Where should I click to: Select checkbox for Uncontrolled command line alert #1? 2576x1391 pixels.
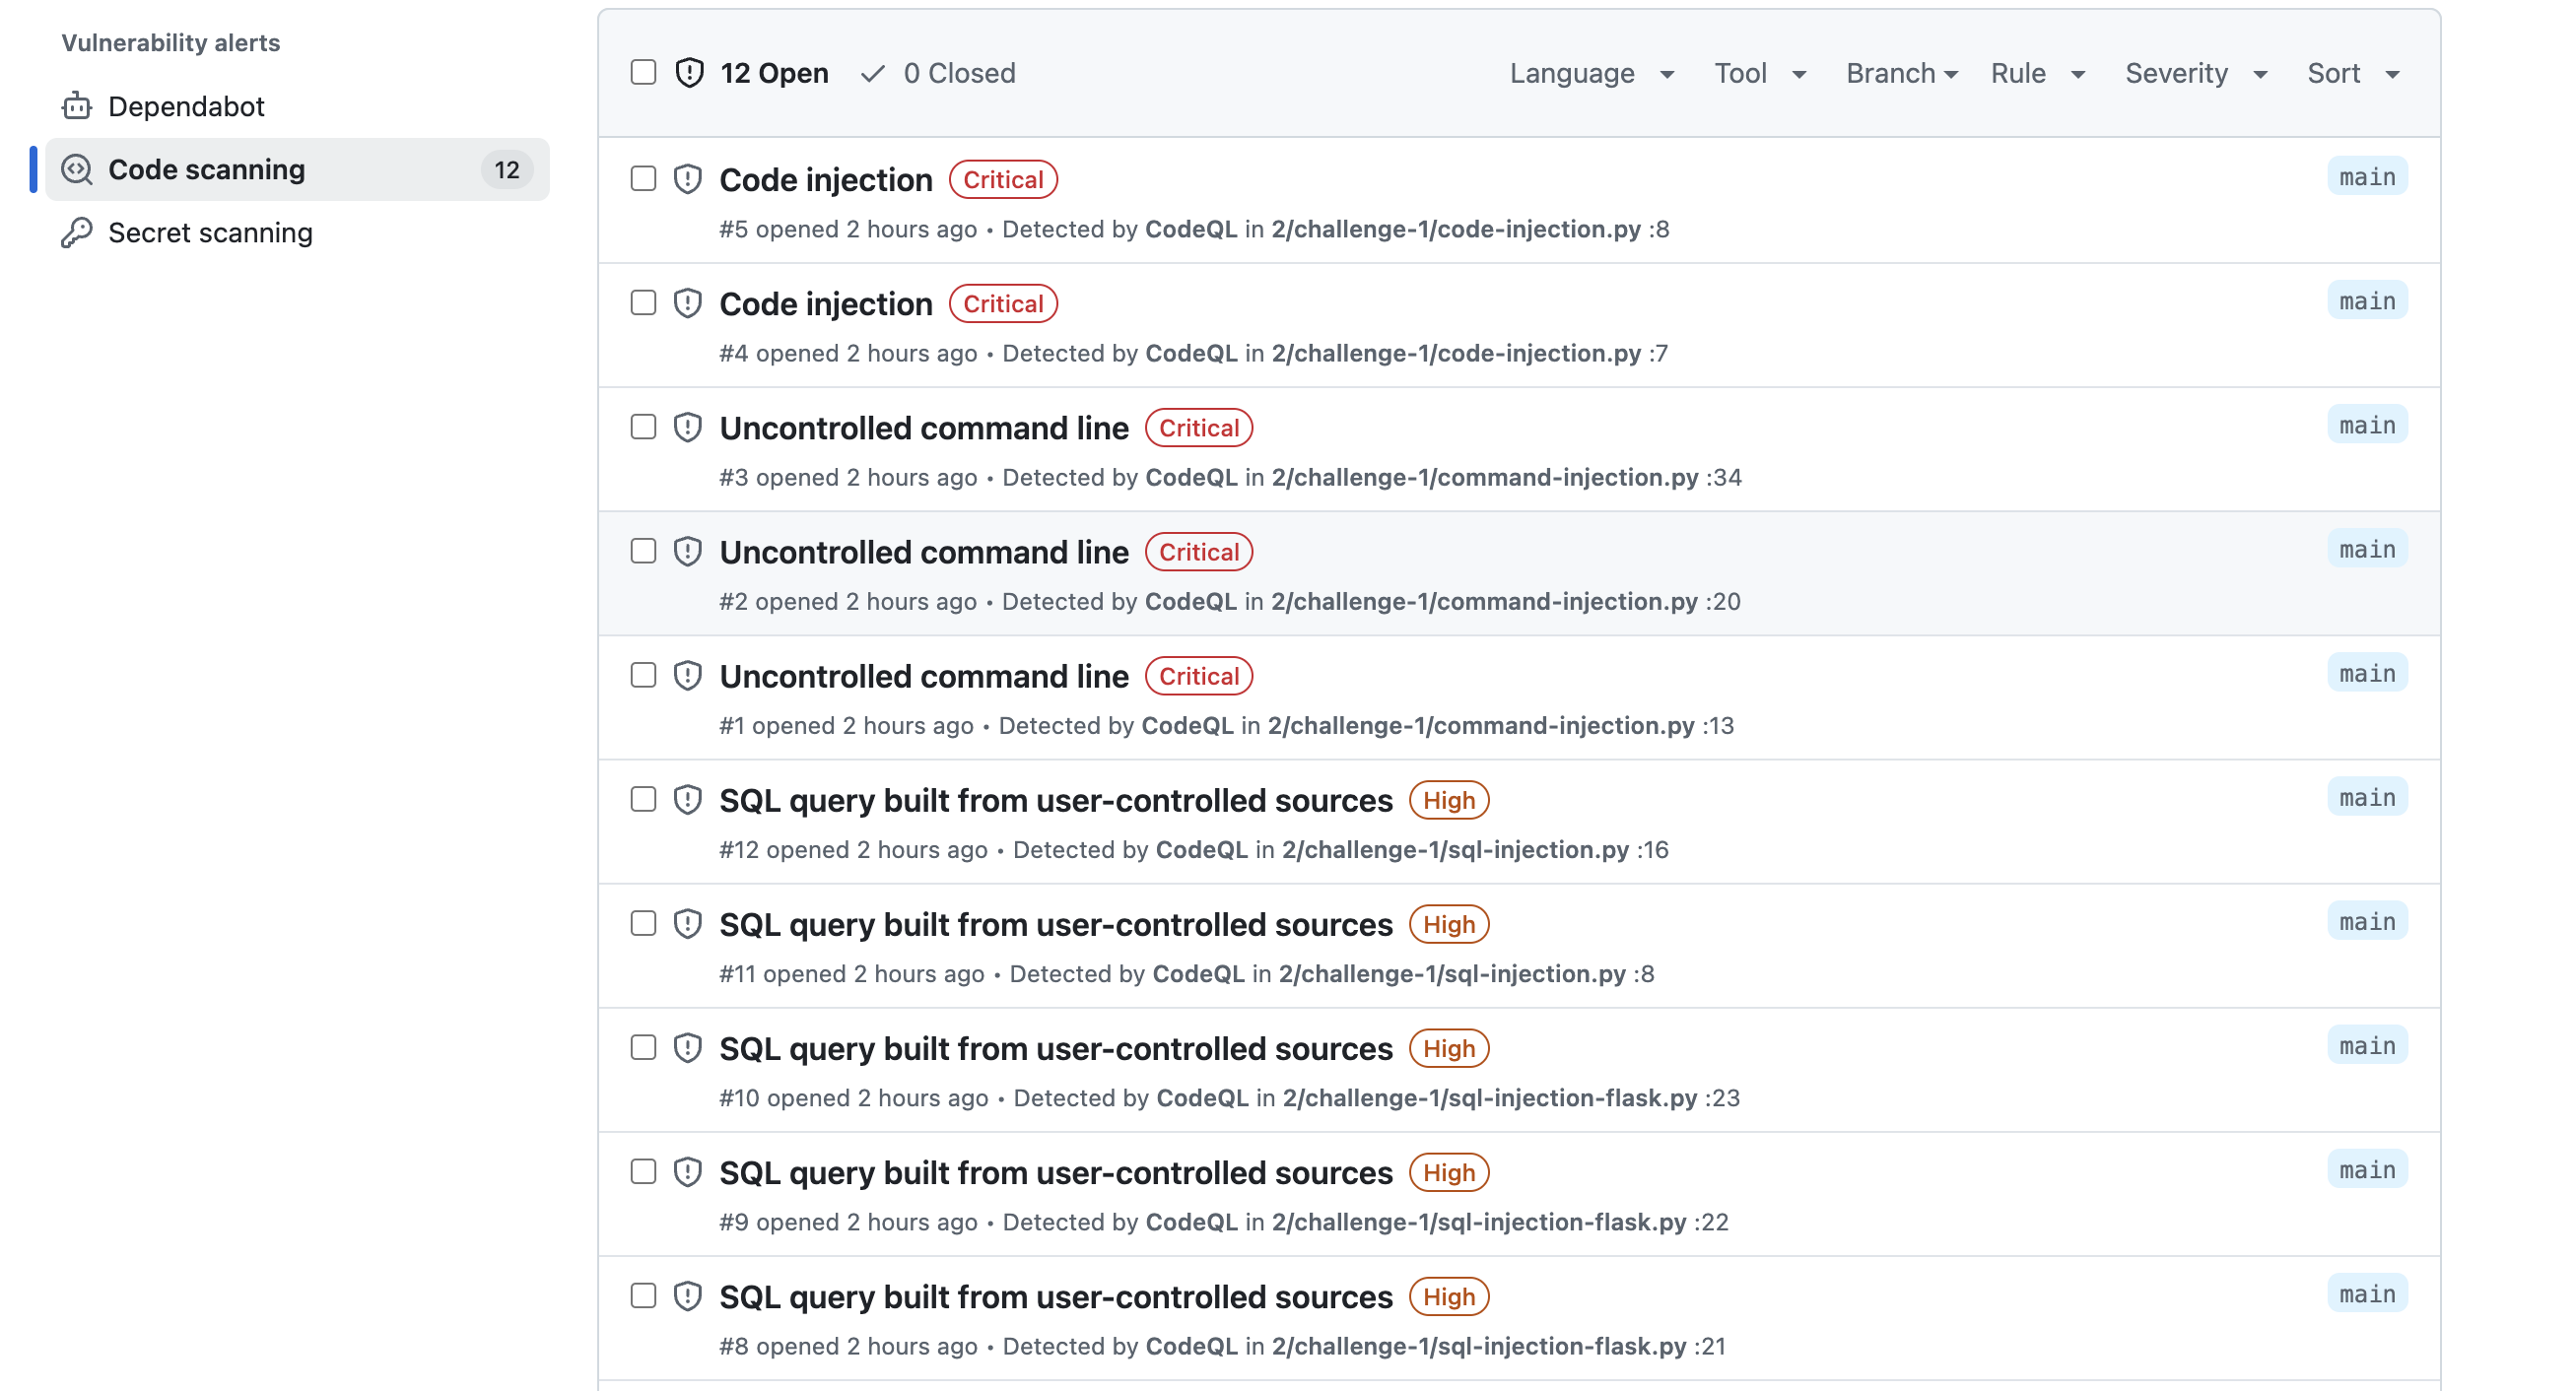click(643, 675)
